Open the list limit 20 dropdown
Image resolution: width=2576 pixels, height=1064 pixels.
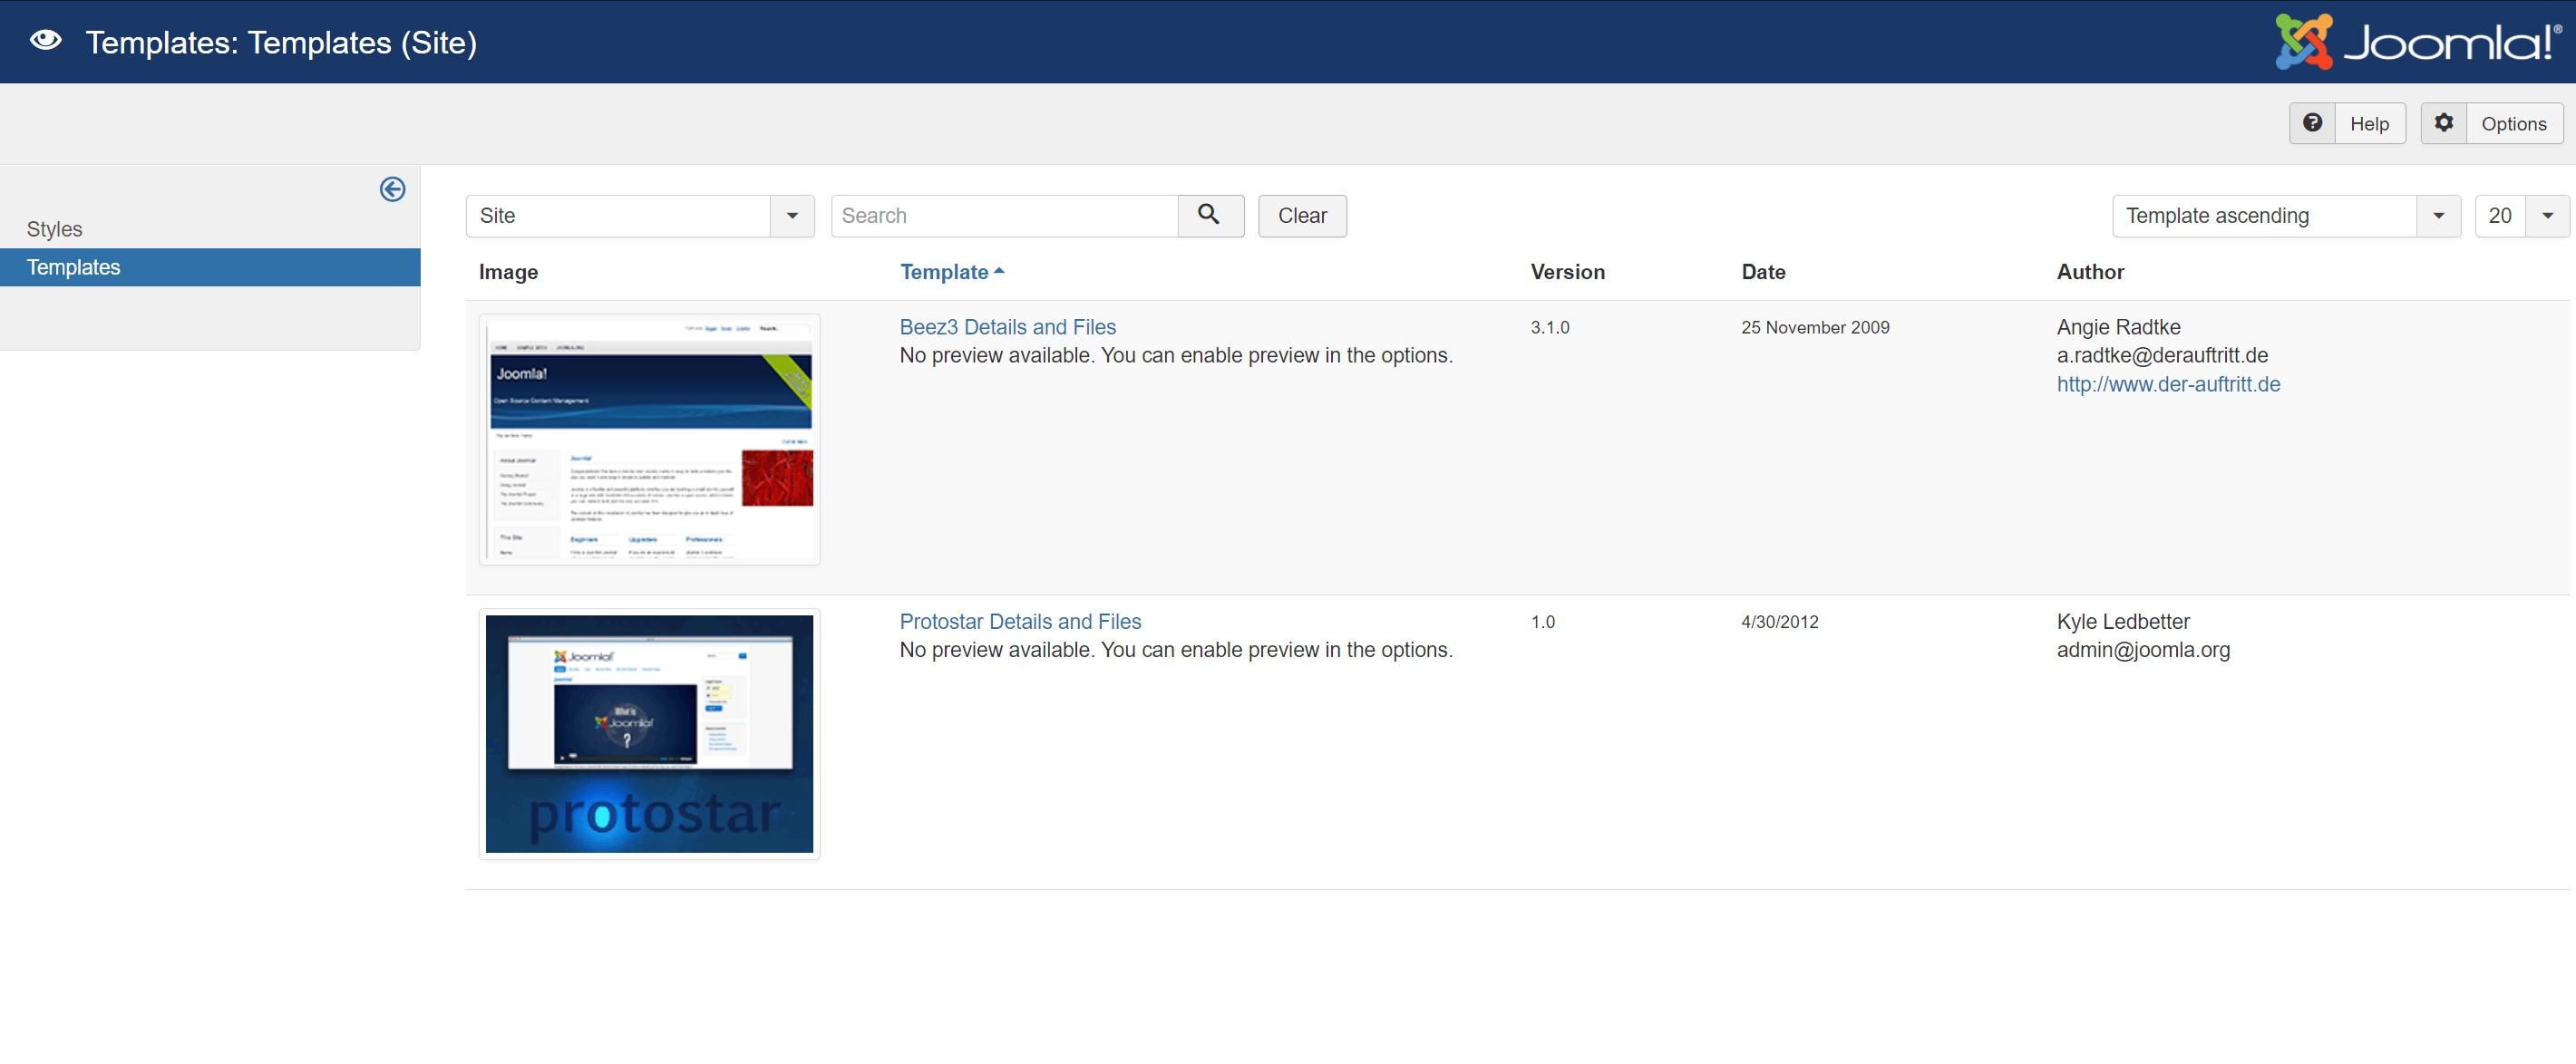tap(2547, 215)
